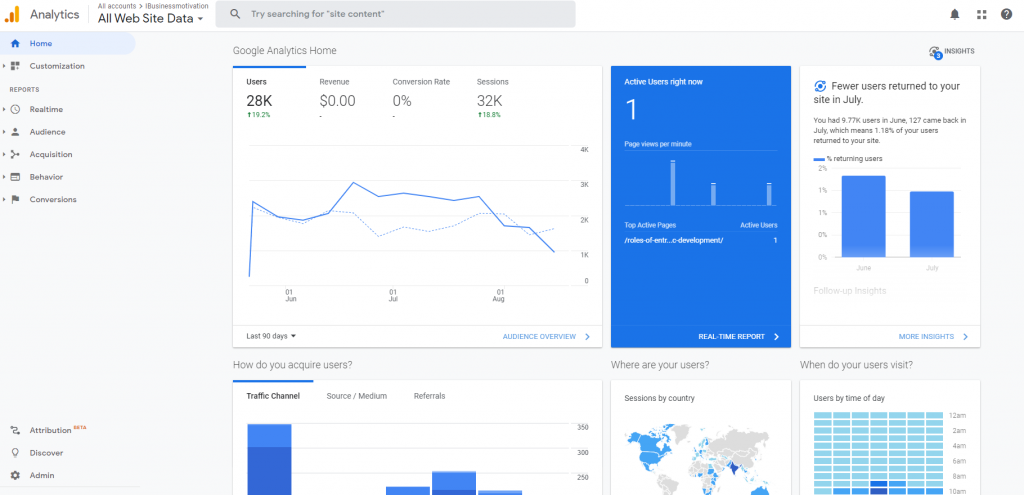Screen dimensions: 1024x495
Task: Open the Real-Time Report link
Action: coord(739,336)
